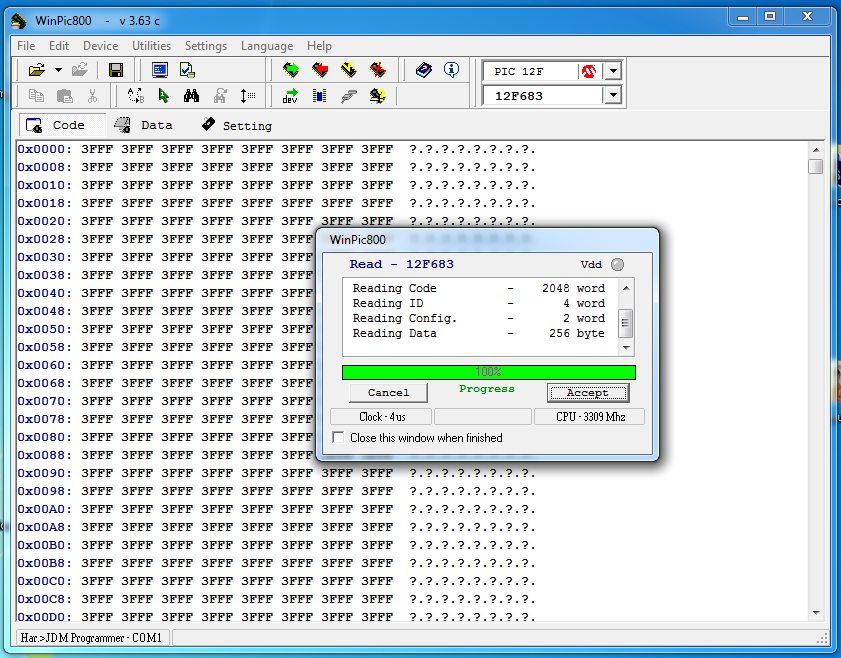Click the vertical arrow goto address icon
The height and width of the screenshot is (658, 841).
pyautogui.click(x=247, y=96)
